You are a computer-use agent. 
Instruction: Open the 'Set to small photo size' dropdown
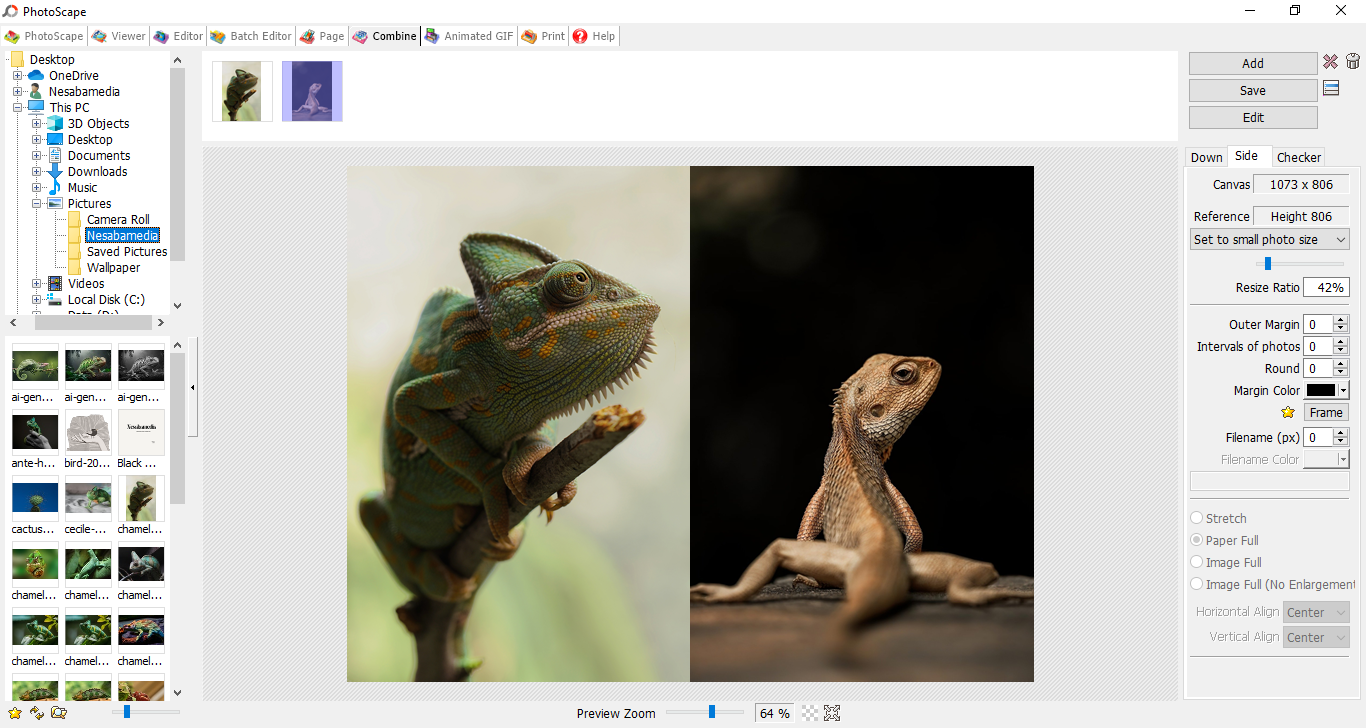[x=1269, y=240]
